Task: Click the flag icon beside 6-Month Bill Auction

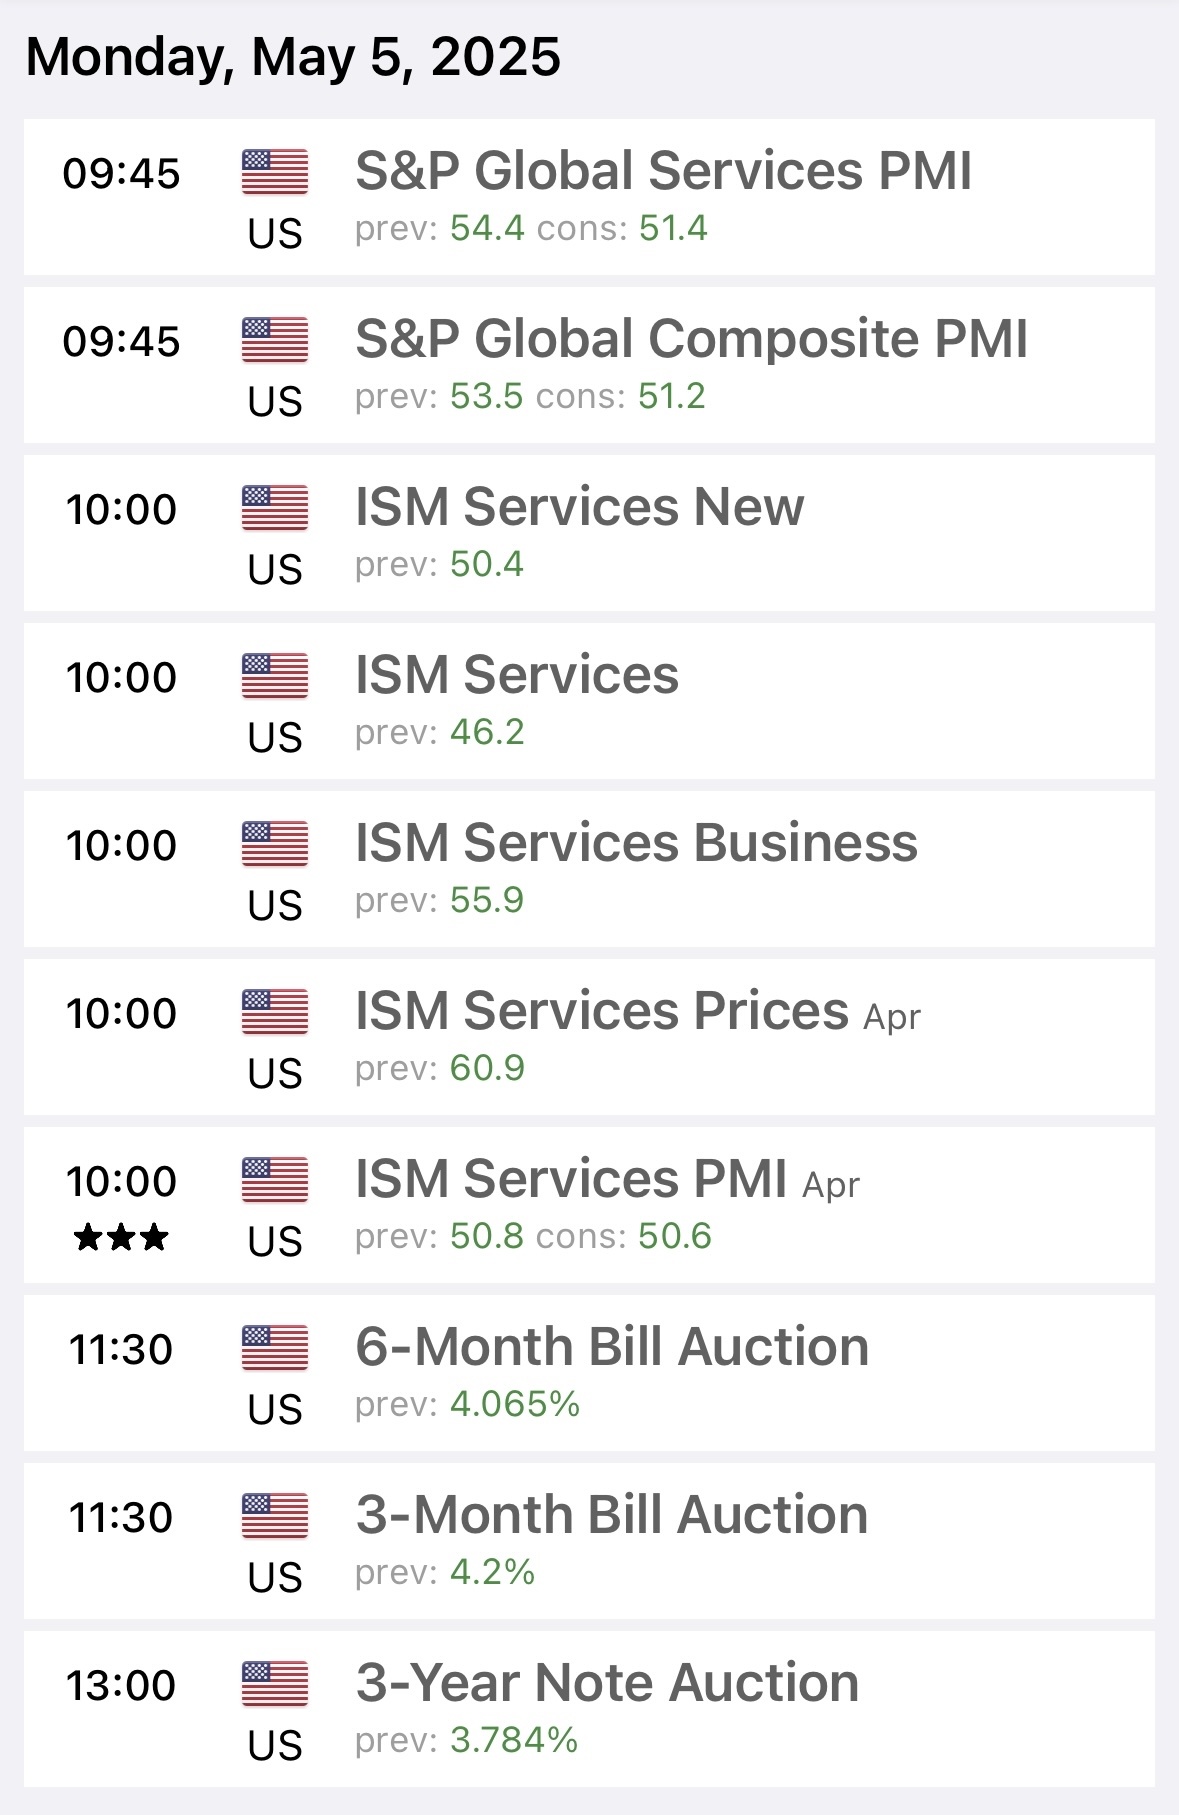Action: (x=275, y=1348)
